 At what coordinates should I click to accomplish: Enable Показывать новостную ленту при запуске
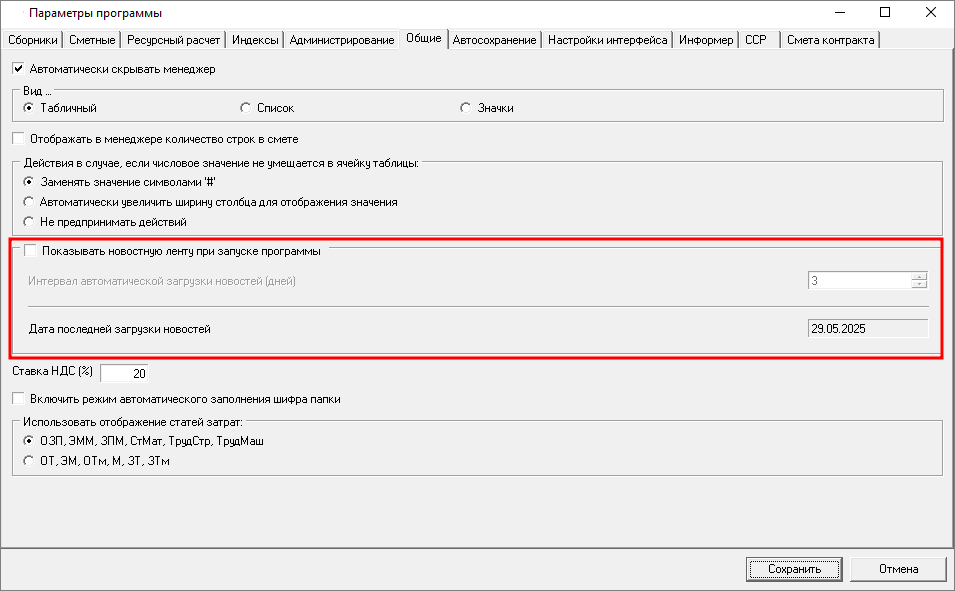pos(31,251)
